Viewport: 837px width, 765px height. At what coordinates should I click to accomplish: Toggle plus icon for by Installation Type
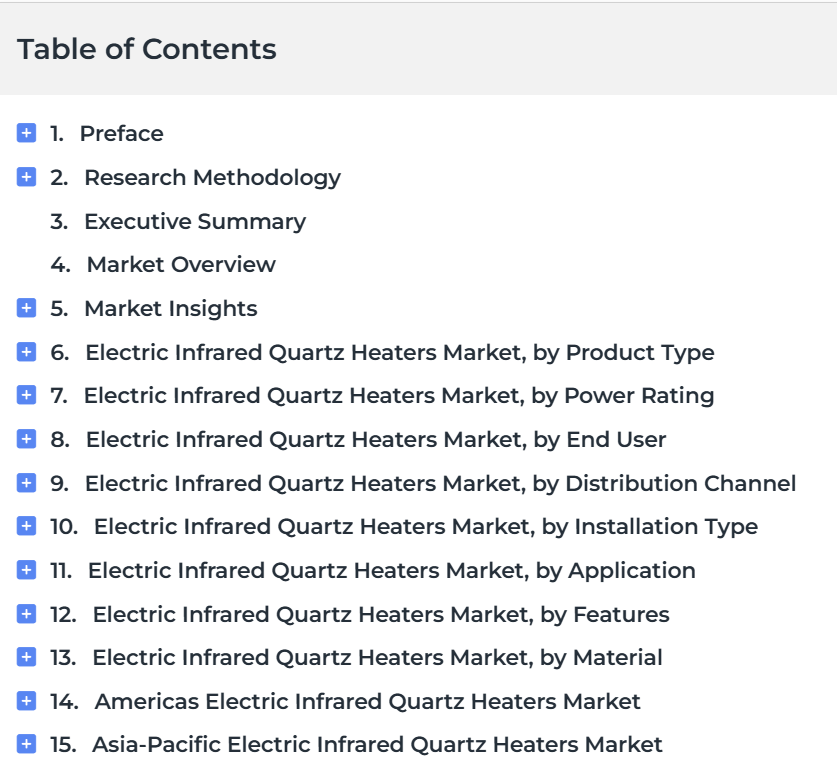pos(26,526)
